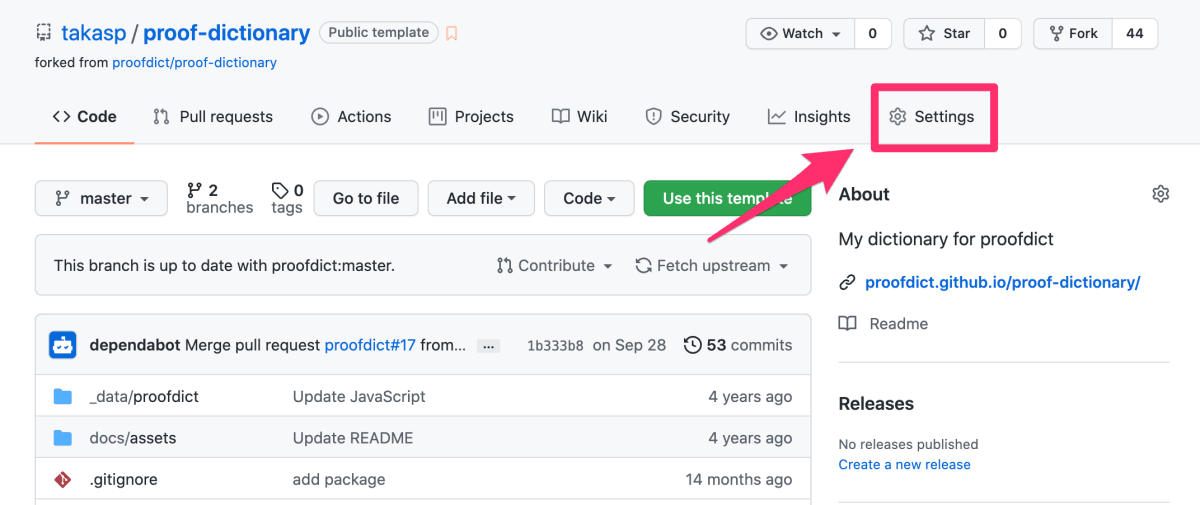Screen dimensions: 1200x505
Task: Click the folder icon for _data/proofdict
Action: [63, 397]
